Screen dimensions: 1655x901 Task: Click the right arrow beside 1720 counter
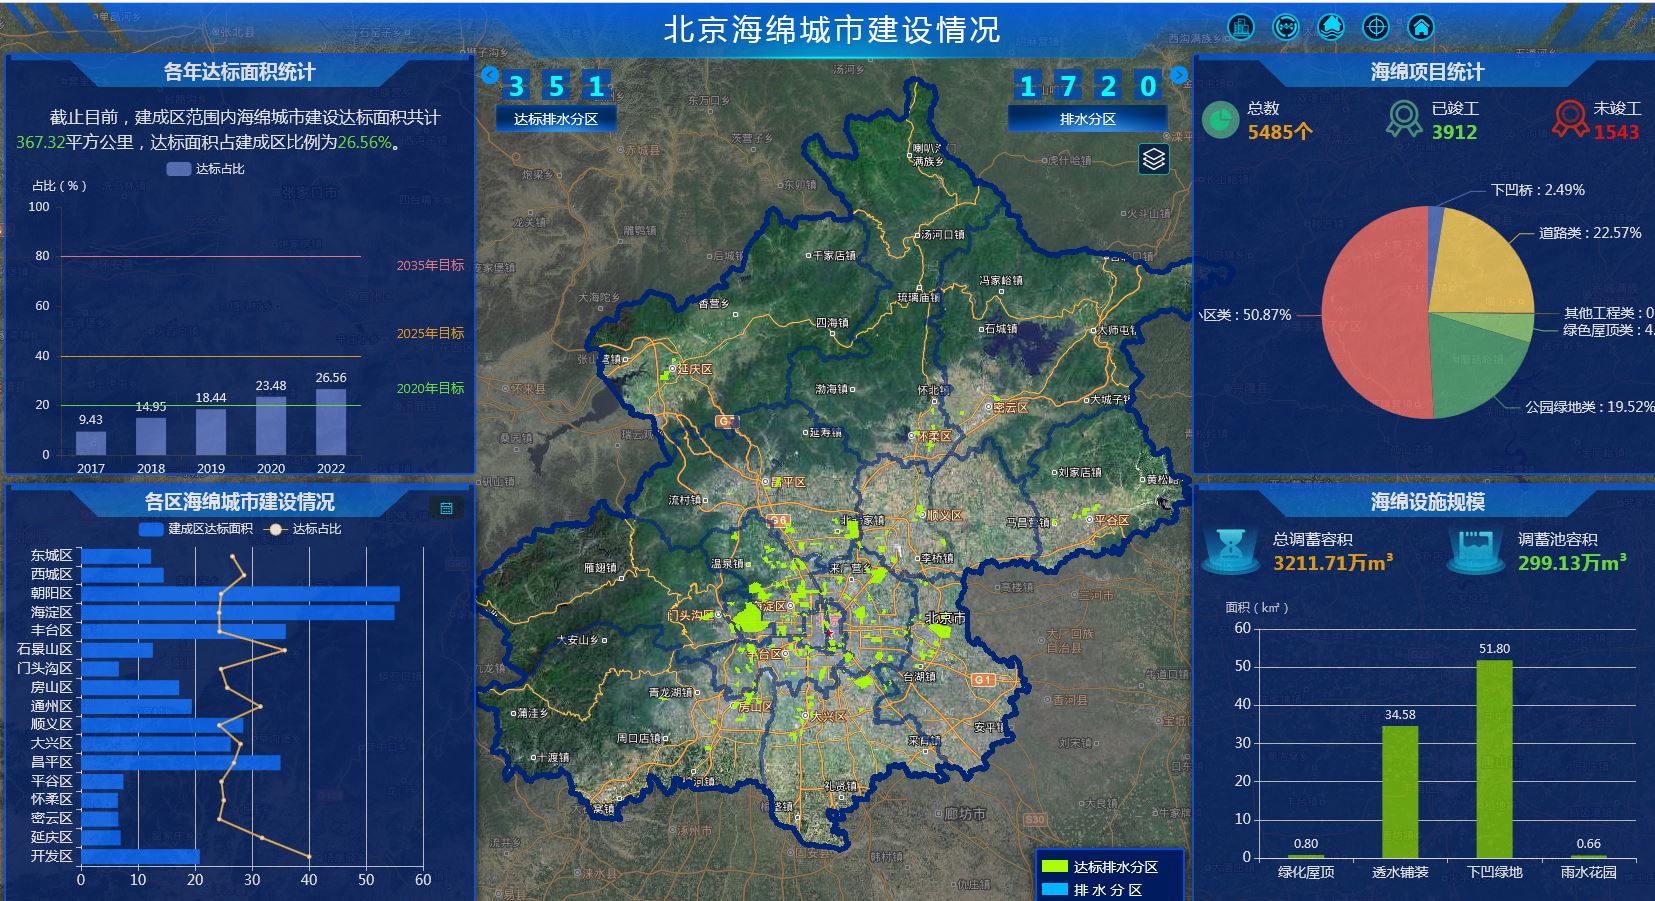click(1179, 75)
